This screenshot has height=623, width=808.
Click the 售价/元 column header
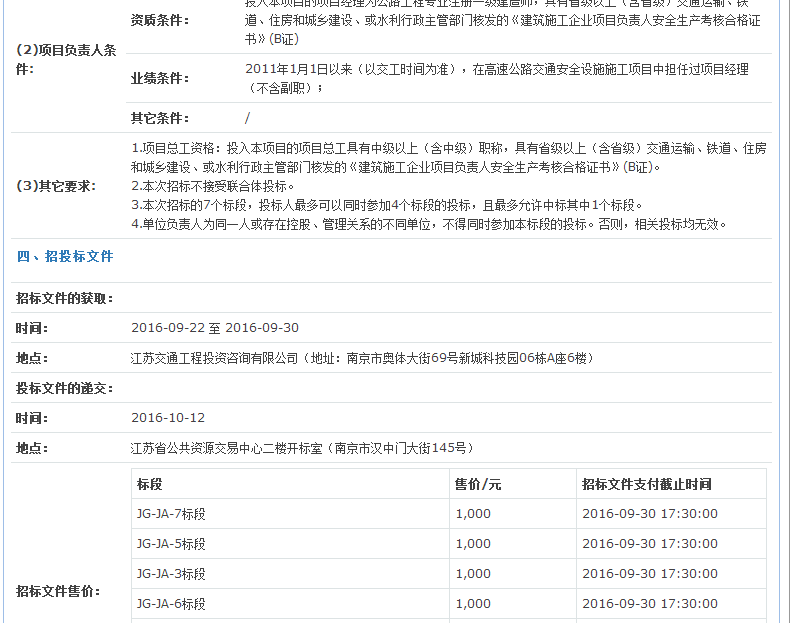(x=478, y=484)
